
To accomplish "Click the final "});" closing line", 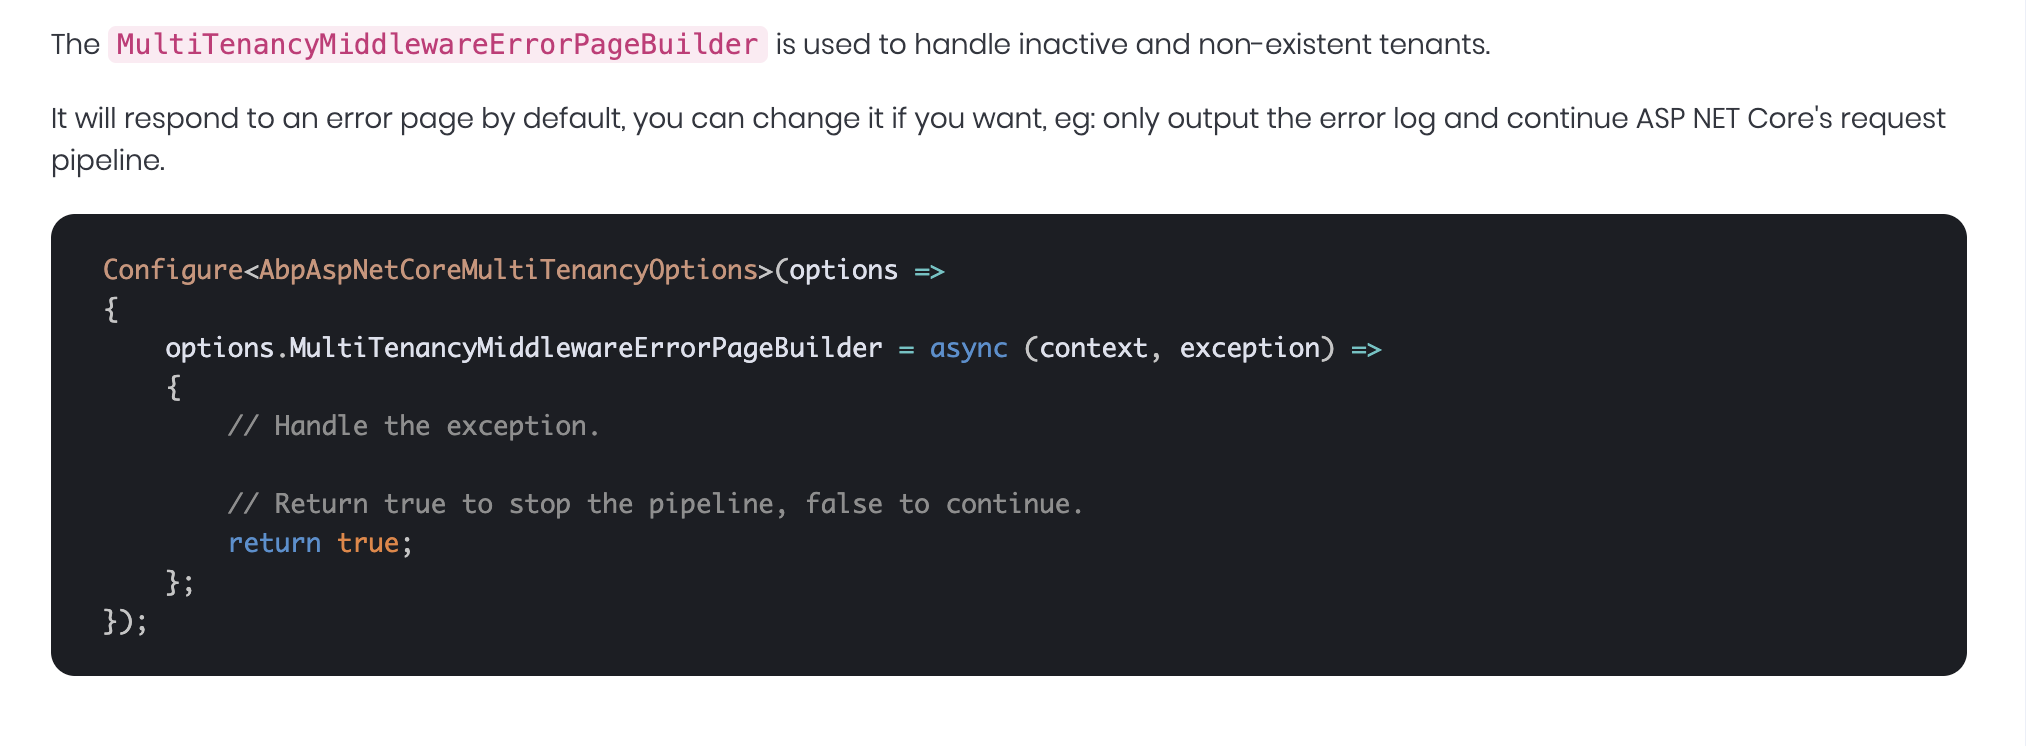I will click(x=125, y=622).
